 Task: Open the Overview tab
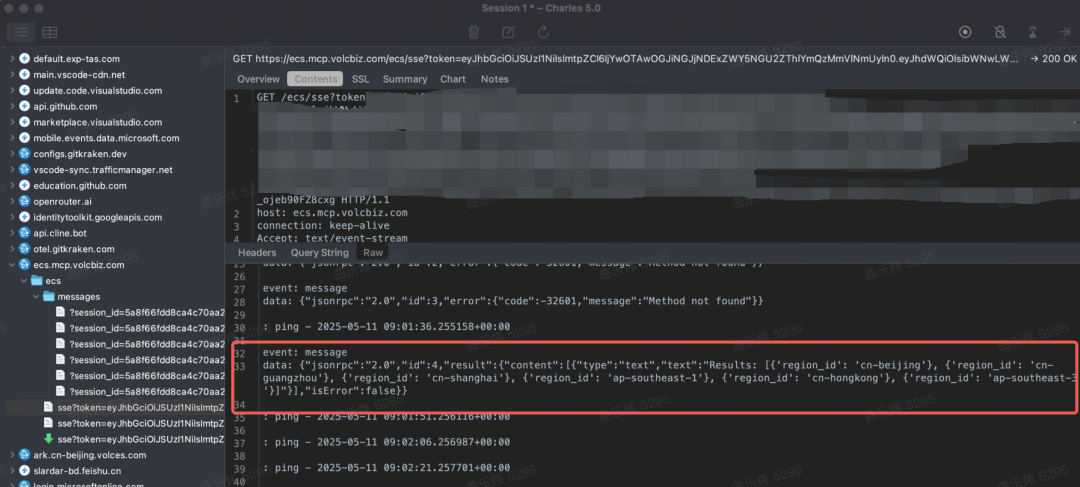pyautogui.click(x=258, y=79)
